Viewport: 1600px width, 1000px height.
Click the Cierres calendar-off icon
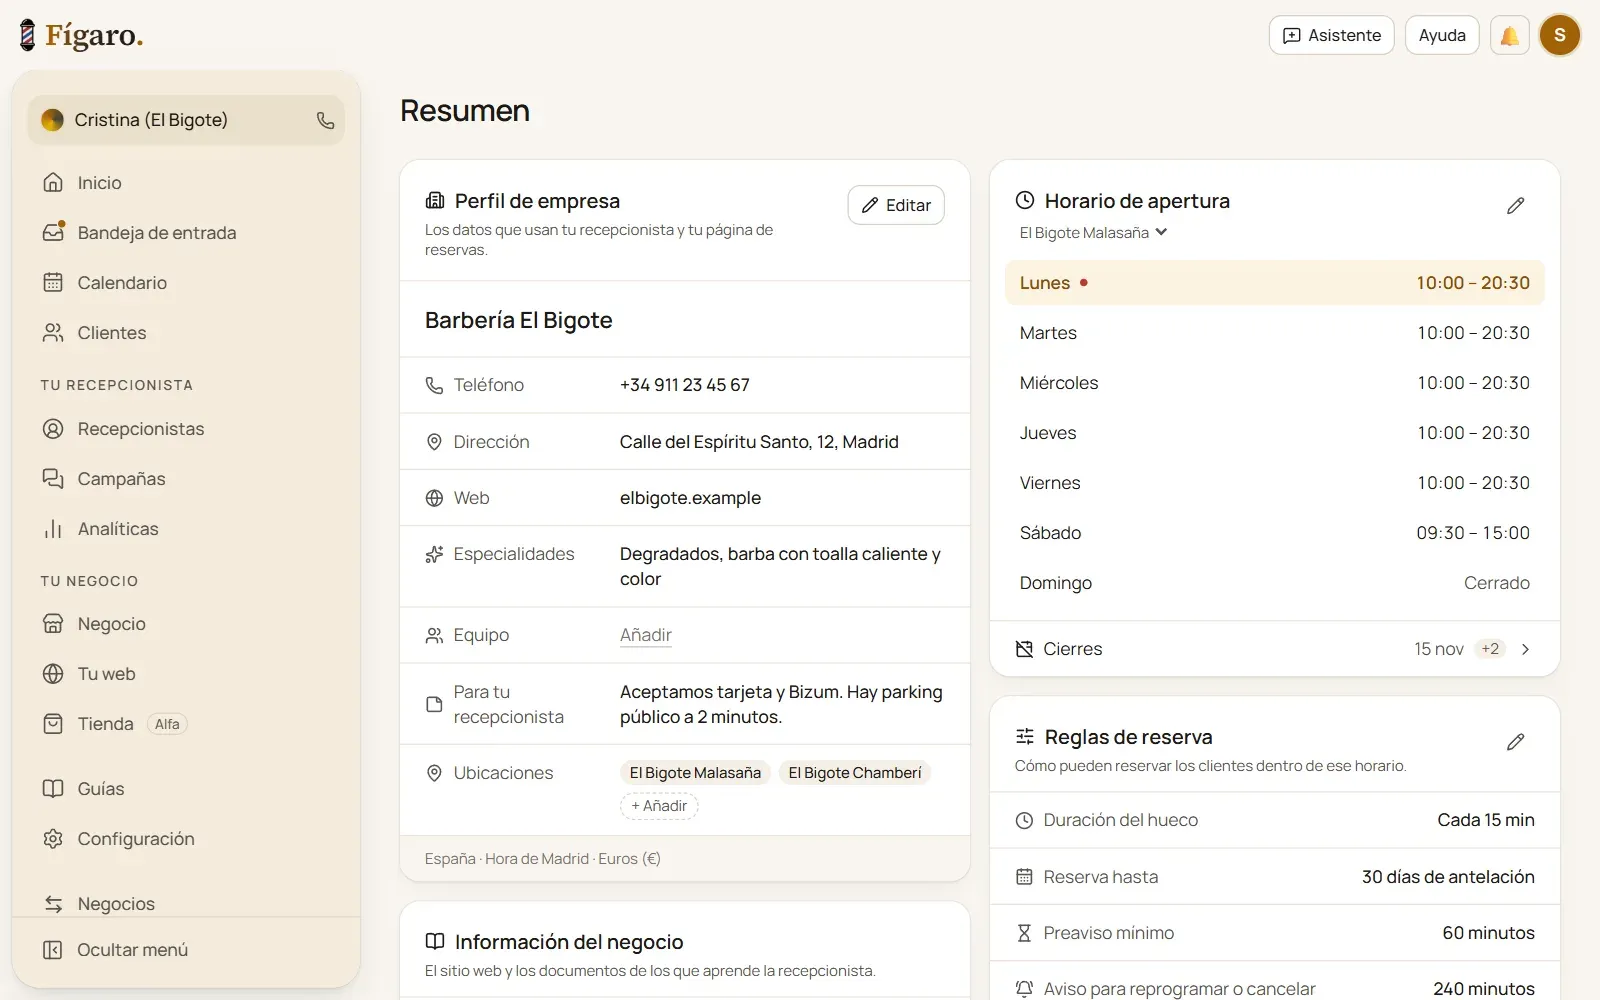(x=1024, y=649)
